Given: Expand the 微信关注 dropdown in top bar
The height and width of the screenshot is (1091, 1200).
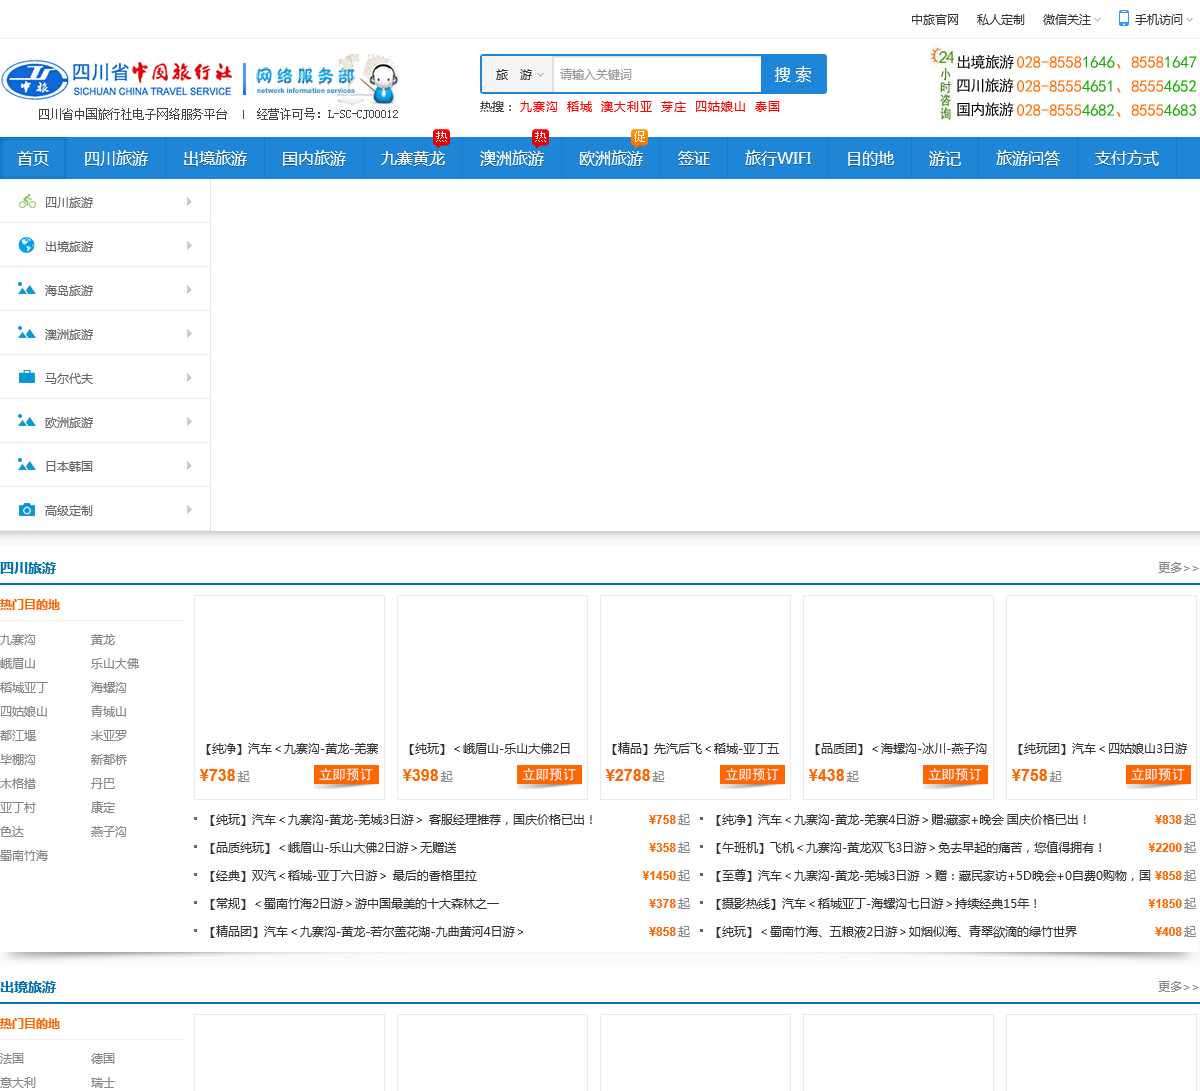Looking at the screenshot, I should [x=1071, y=20].
